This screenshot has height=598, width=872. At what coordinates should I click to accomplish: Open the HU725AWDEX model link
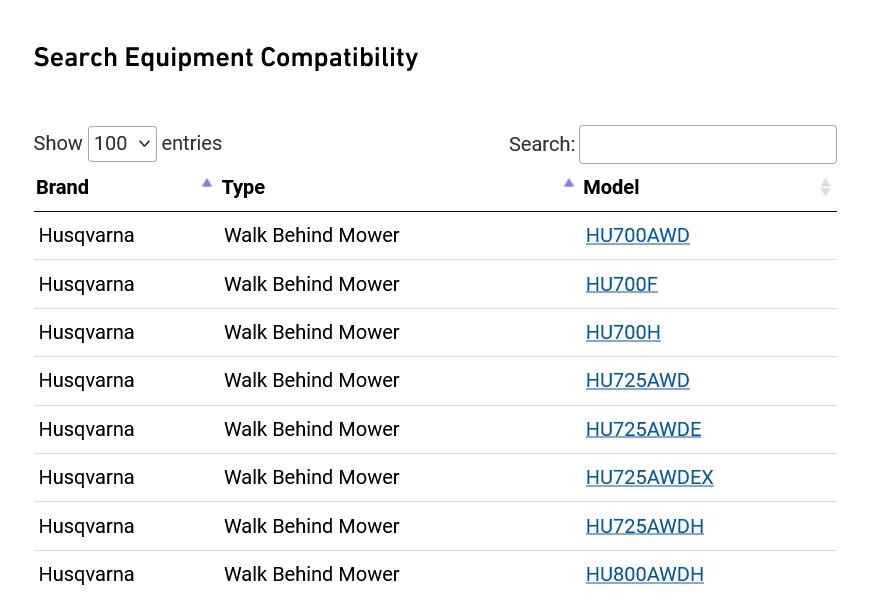[650, 477]
